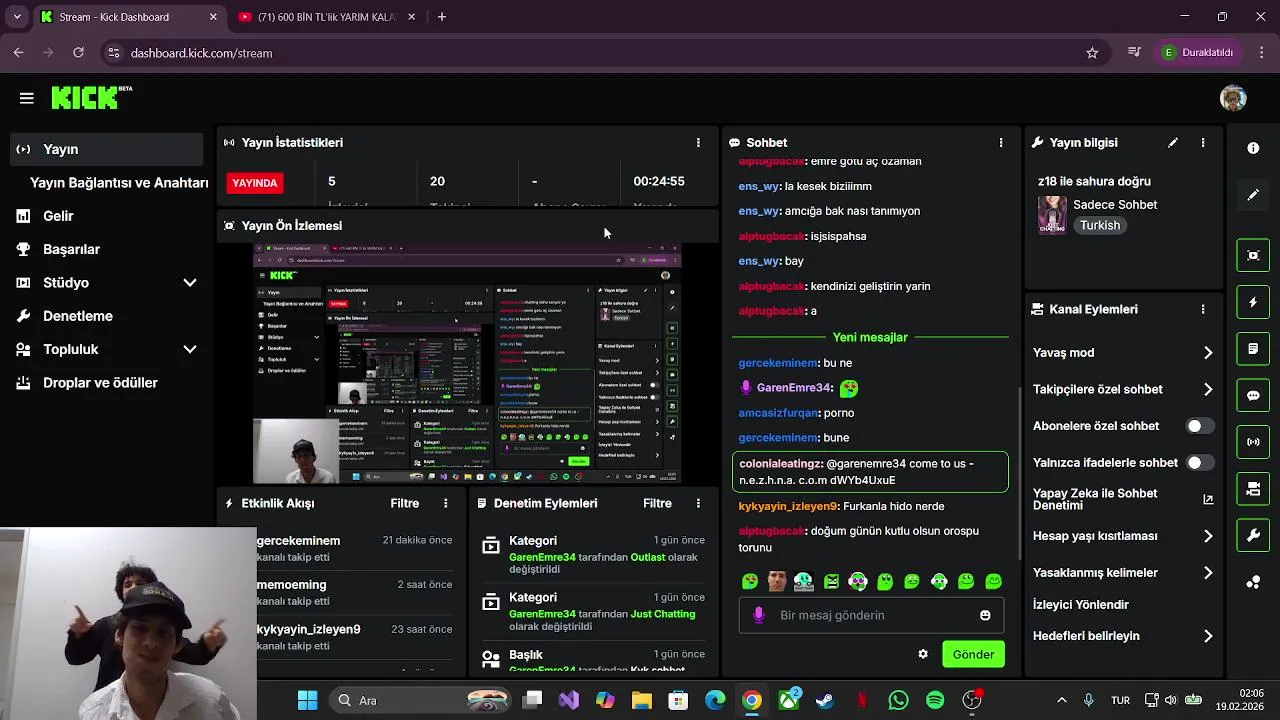
Task: Open the profile avatar menu
Action: (x=1233, y=98)
